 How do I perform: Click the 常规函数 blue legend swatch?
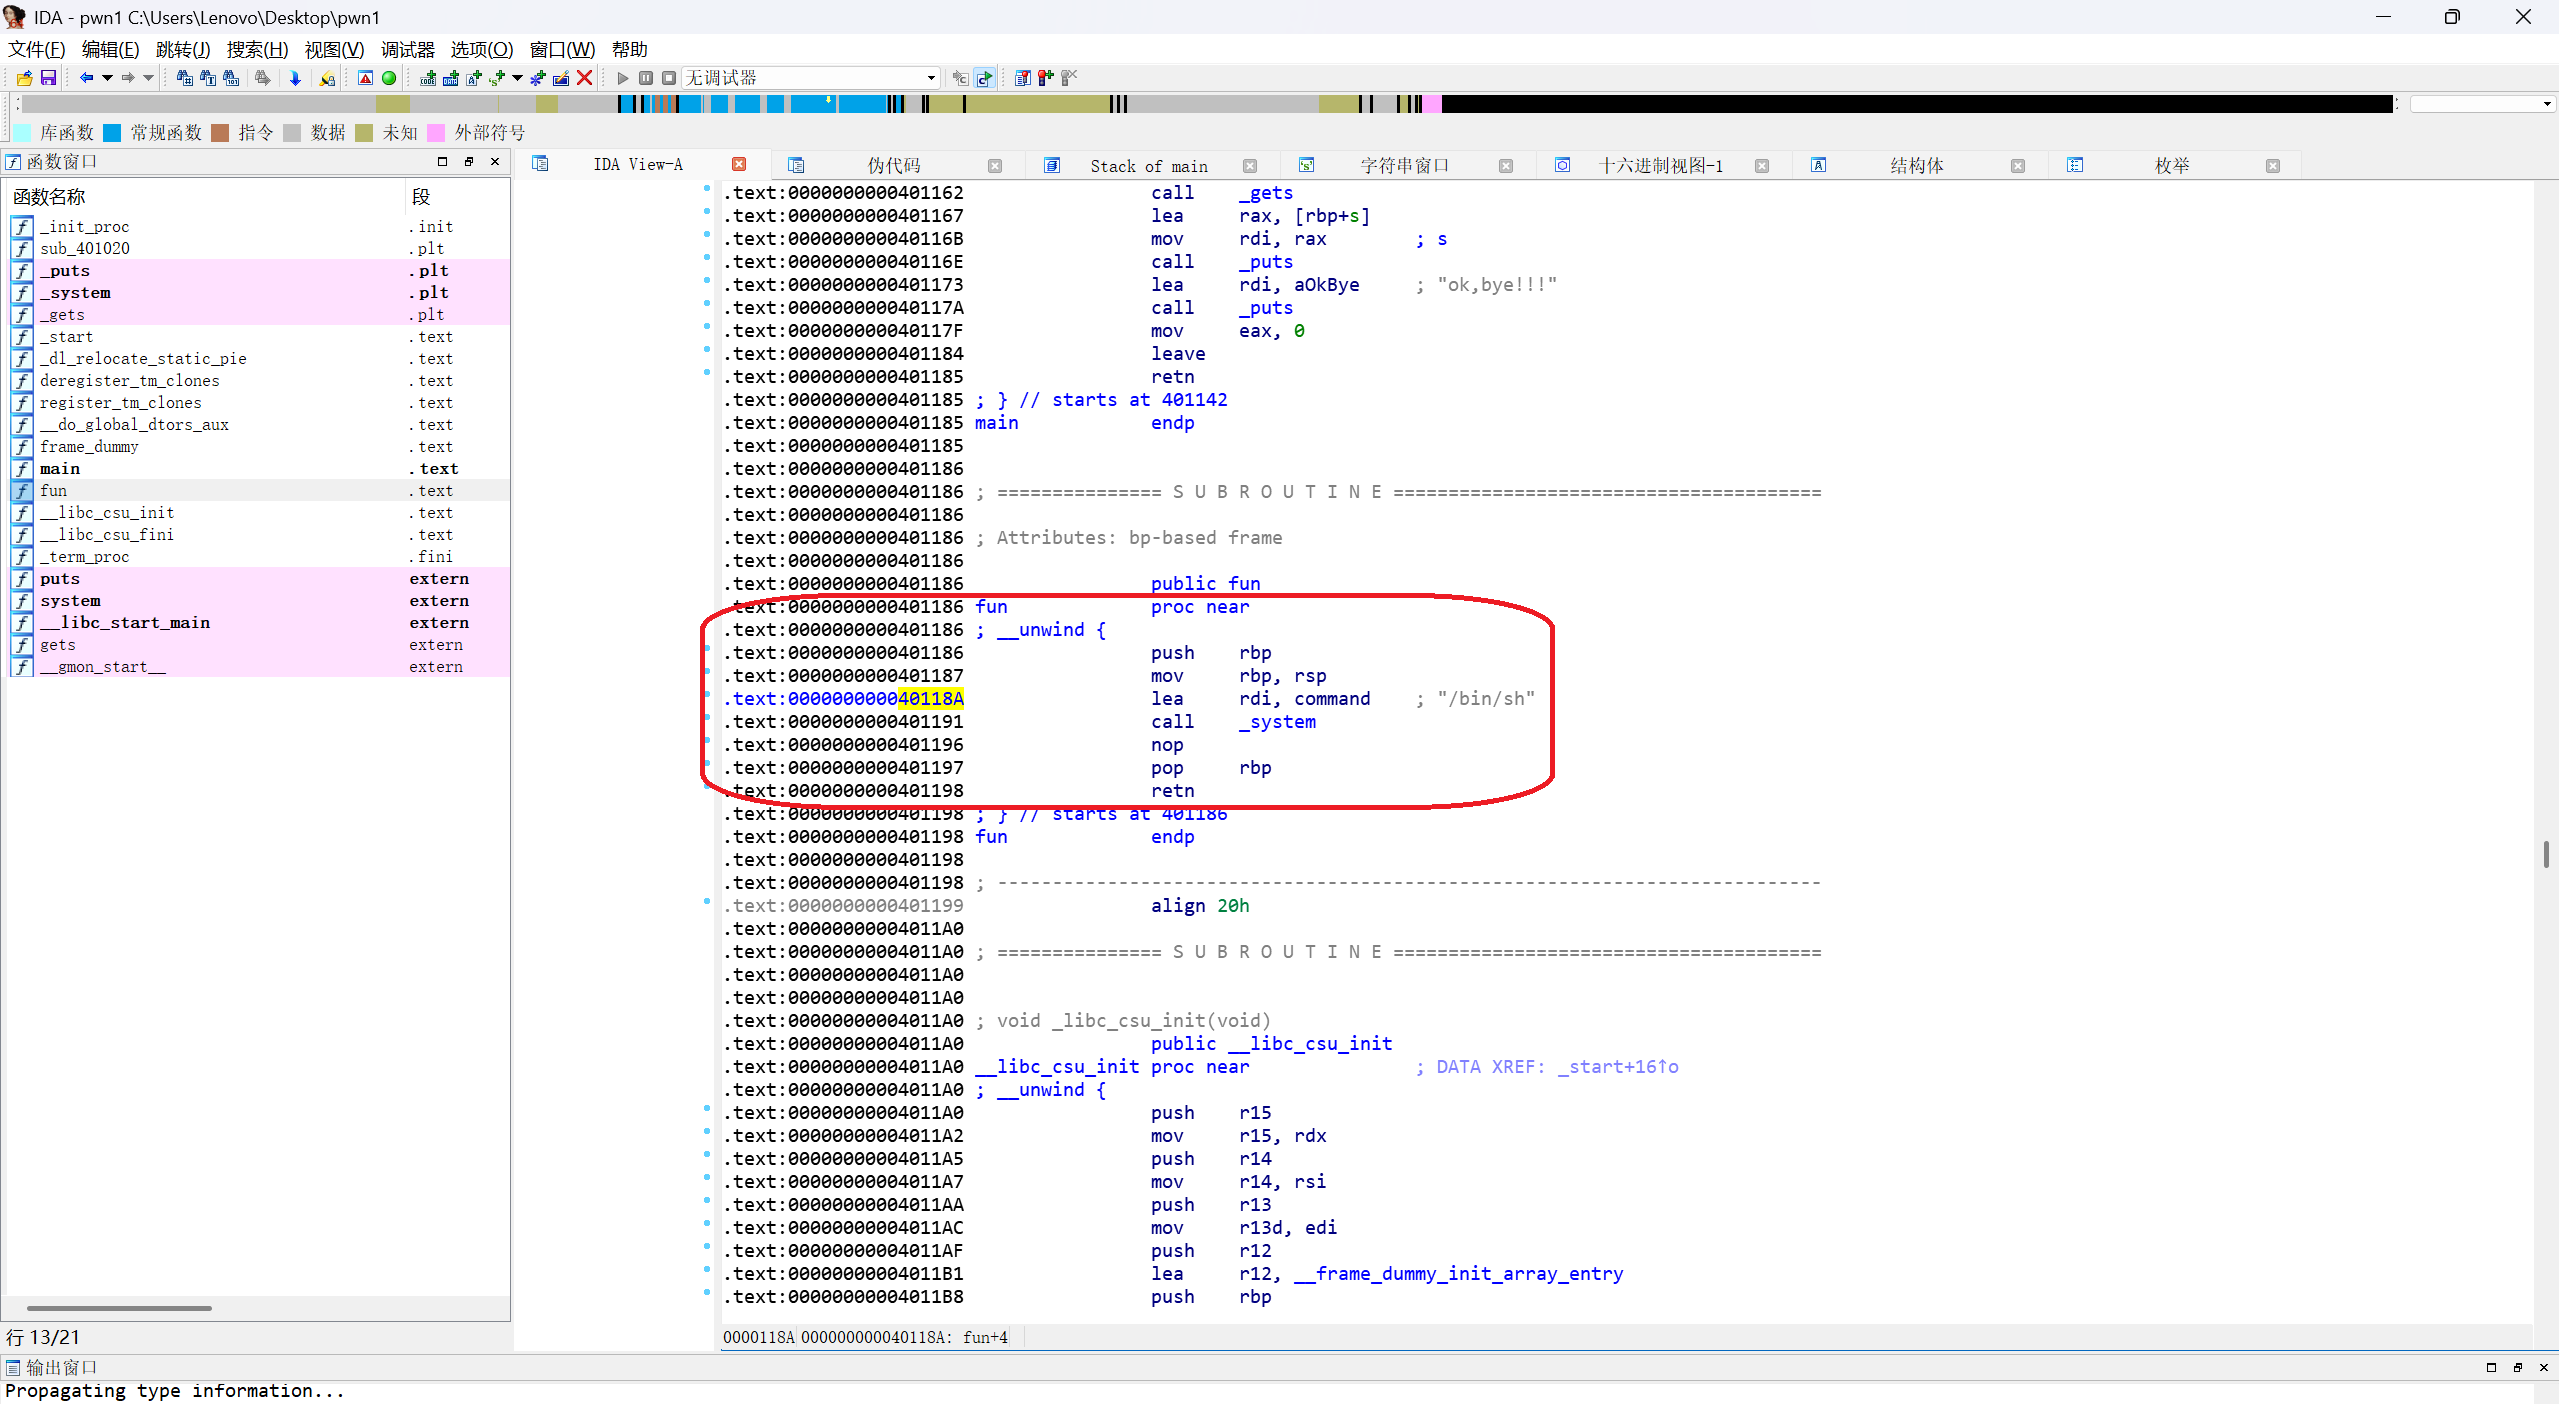113,133
